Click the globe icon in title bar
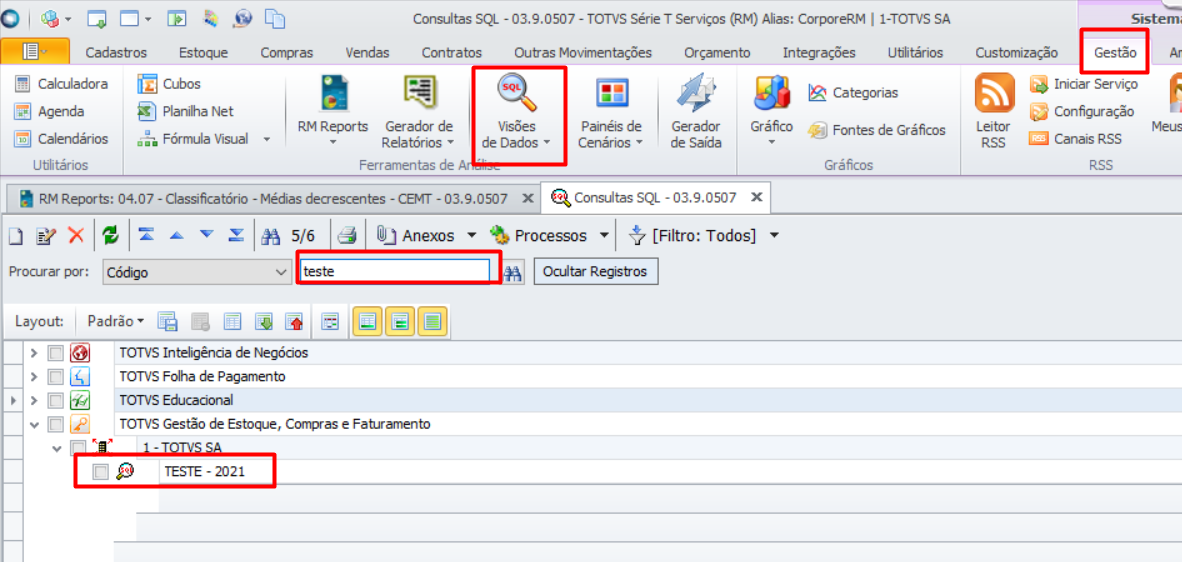This screenshot has height=562, width=1182. (x=243, y=17)
